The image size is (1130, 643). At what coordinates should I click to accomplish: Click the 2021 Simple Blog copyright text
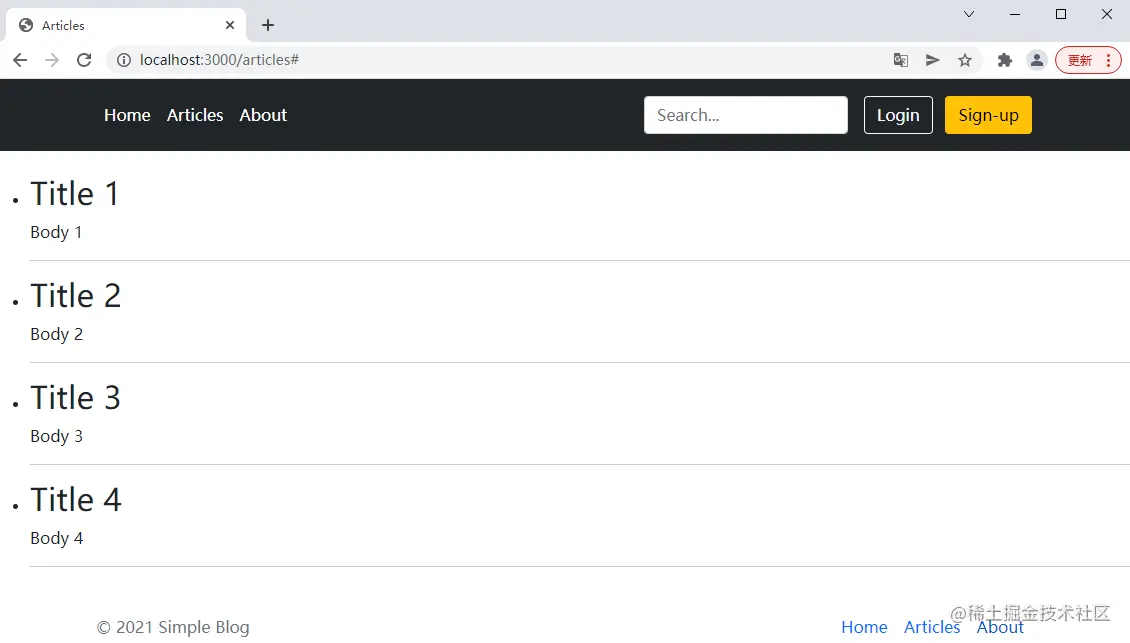coord(173,627)
